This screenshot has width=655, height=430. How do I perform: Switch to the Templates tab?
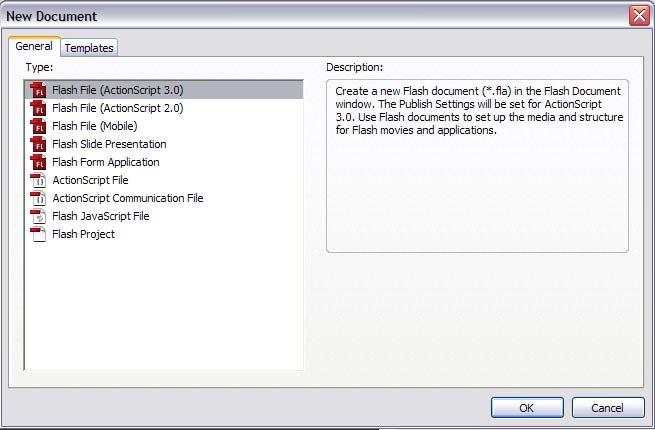point(89,48)
